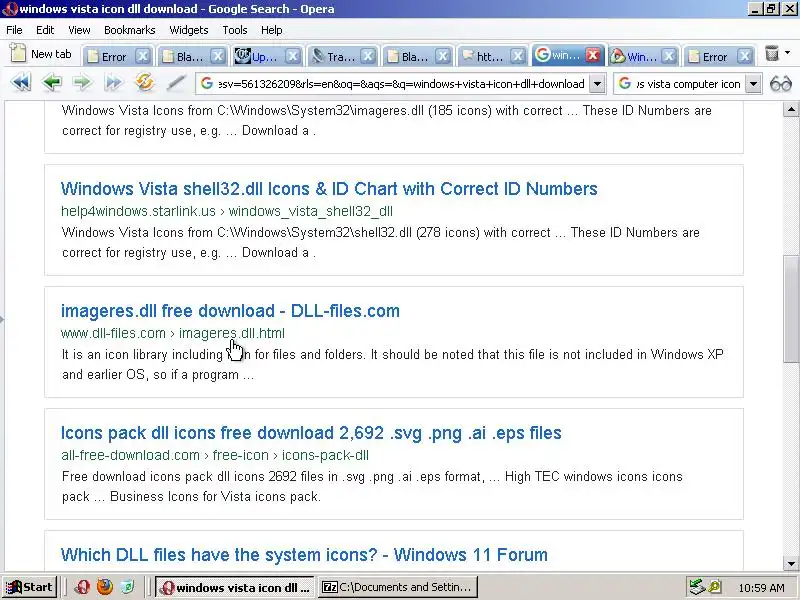Click the Wand pencil icon in toolbar

coord(176,83)
